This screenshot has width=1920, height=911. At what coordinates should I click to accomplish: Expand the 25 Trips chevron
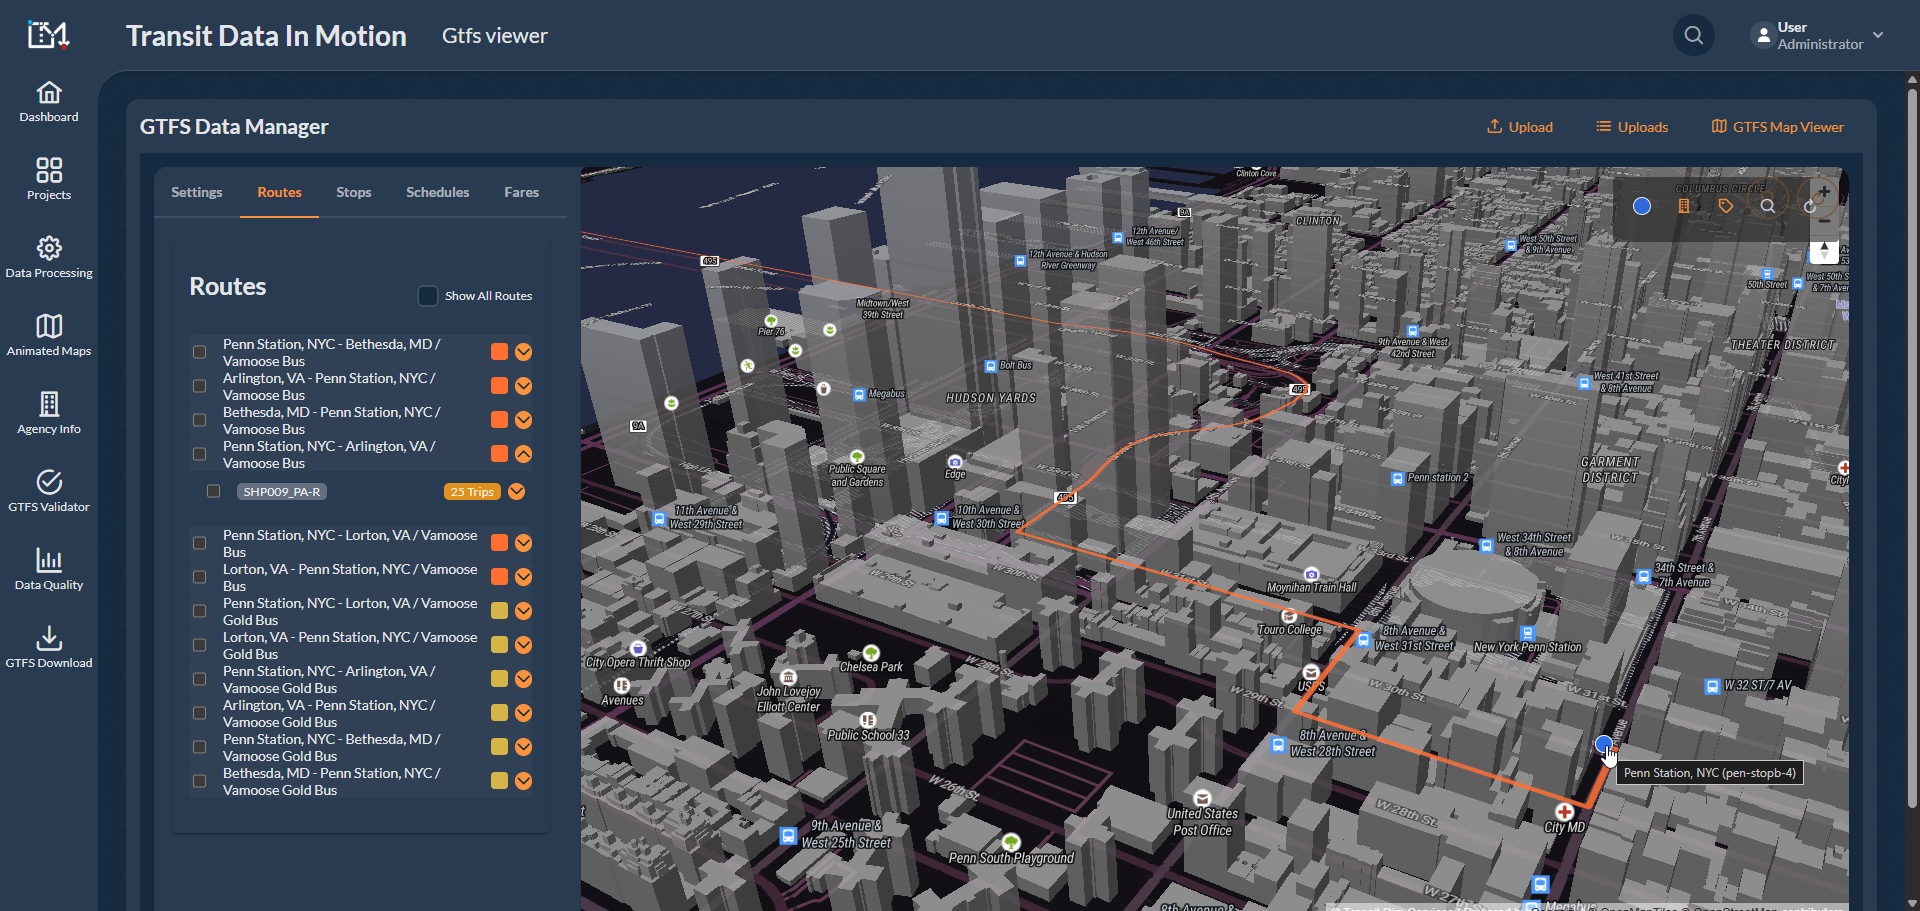point(517,491)
